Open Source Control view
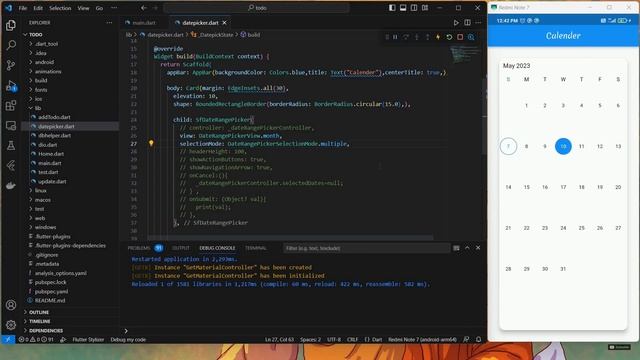The height and width of the screenshot is (360, 640). (11, 65)
